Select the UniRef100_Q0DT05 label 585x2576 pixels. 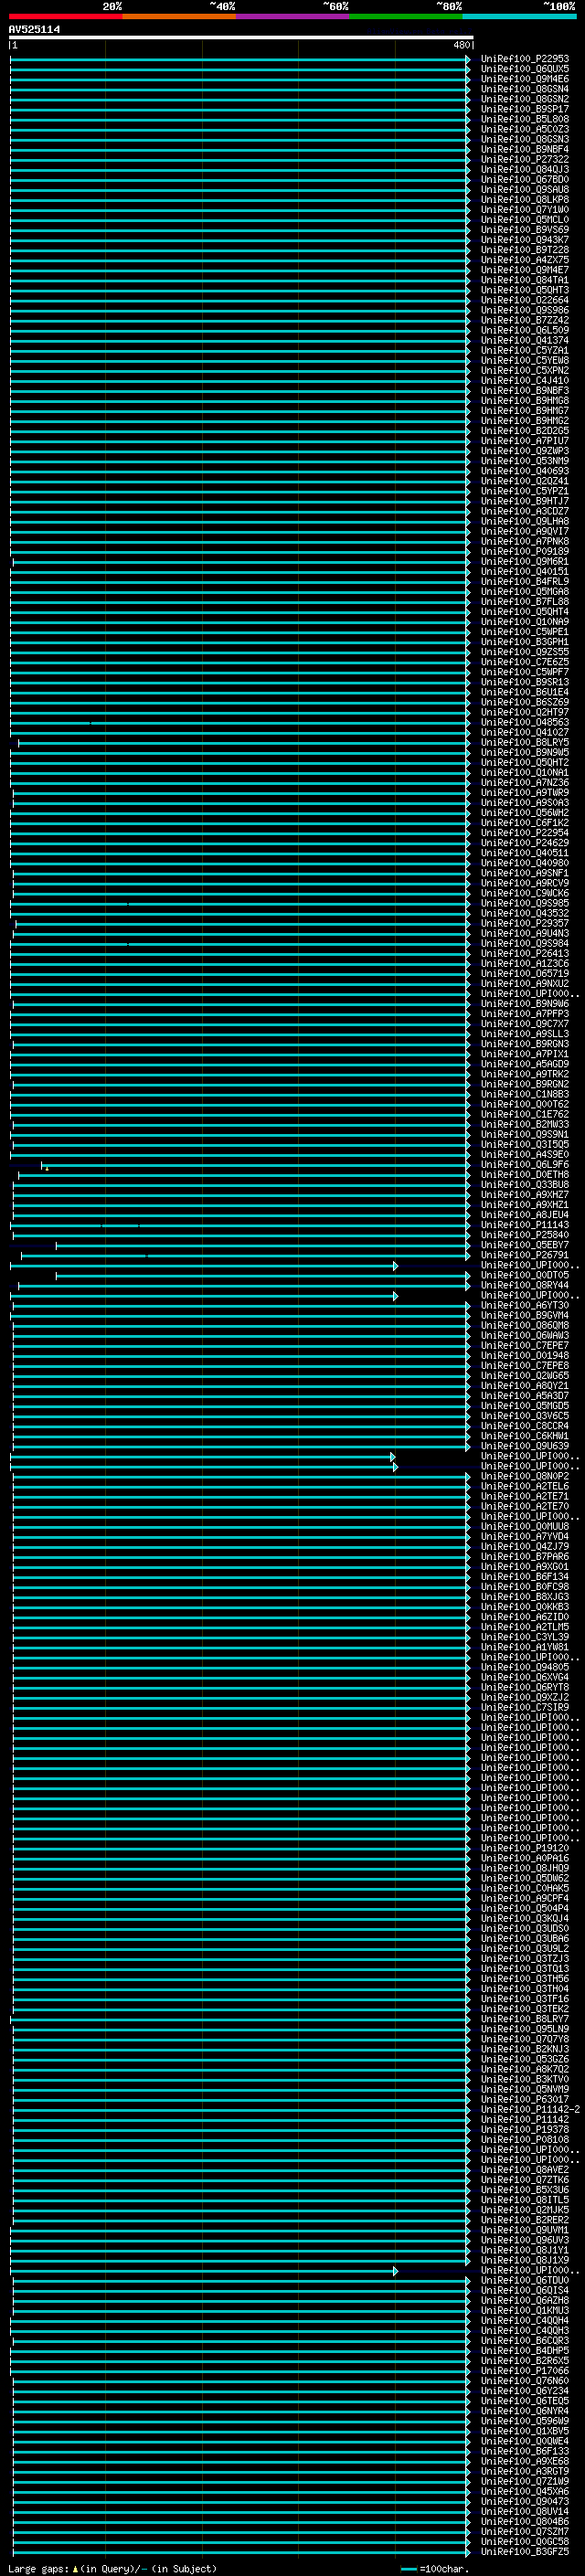coord(524,1275)
